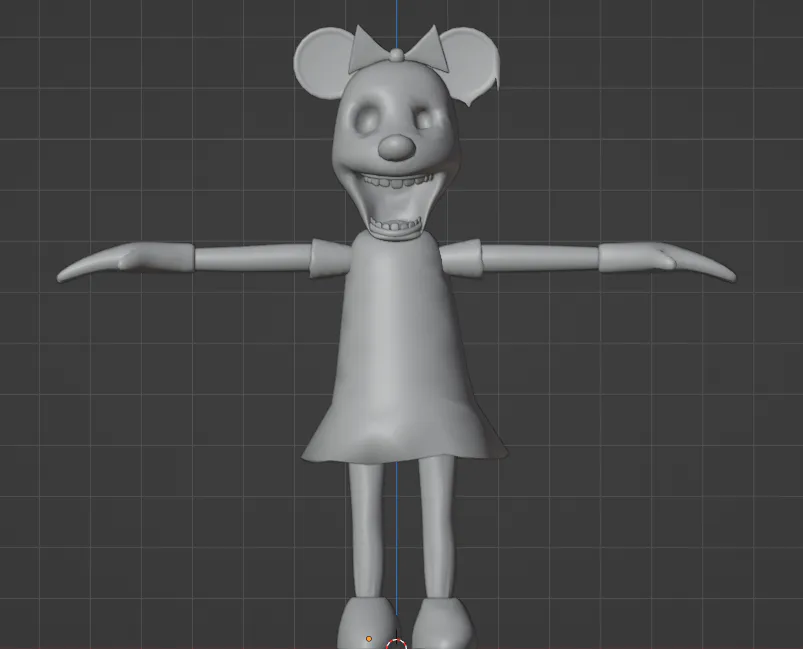This screenshot has width=803, height=649.
Task: Select the orange object origin dot
Action: coord(369,639)
